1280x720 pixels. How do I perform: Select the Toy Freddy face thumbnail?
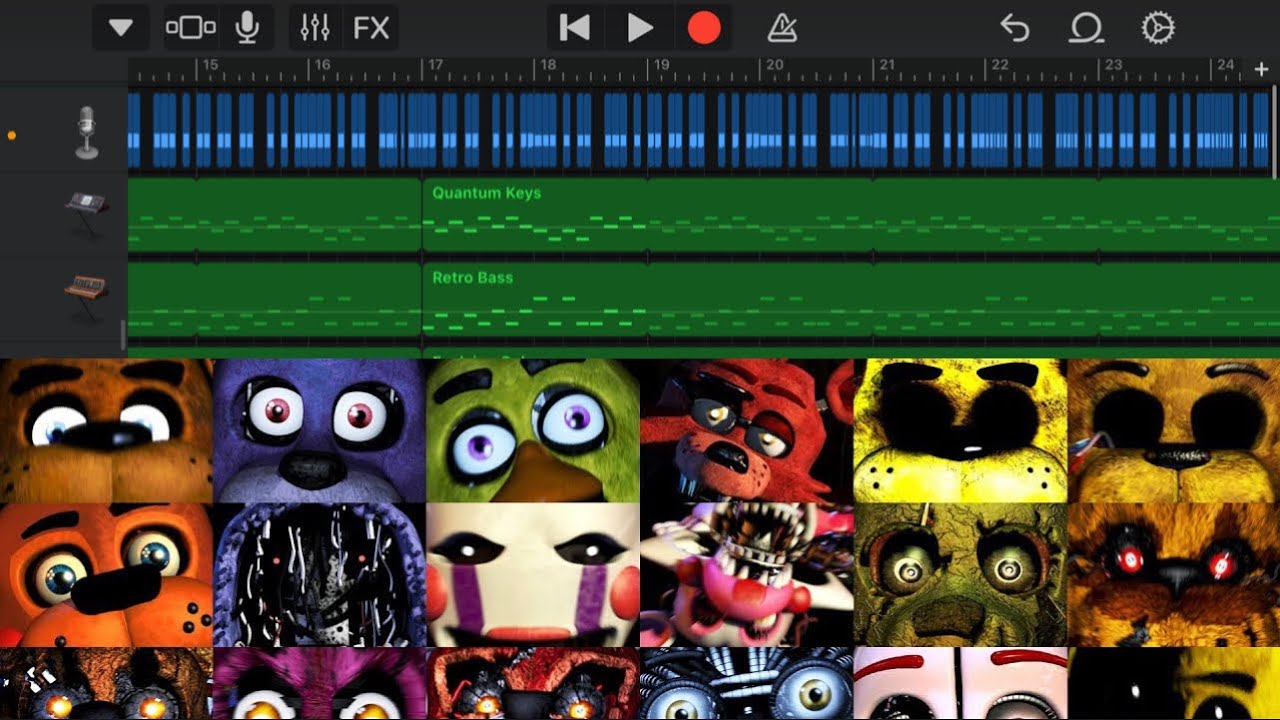[106, 575]
